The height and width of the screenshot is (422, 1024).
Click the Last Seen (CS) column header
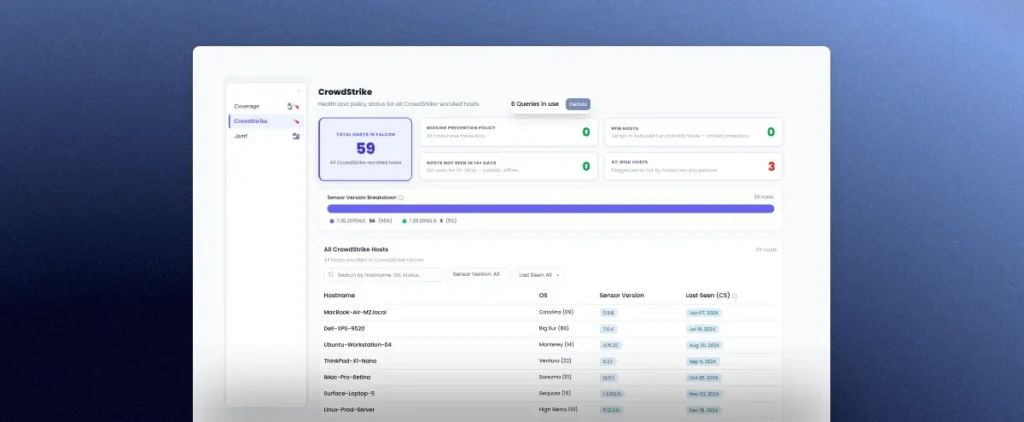(708, 295)
